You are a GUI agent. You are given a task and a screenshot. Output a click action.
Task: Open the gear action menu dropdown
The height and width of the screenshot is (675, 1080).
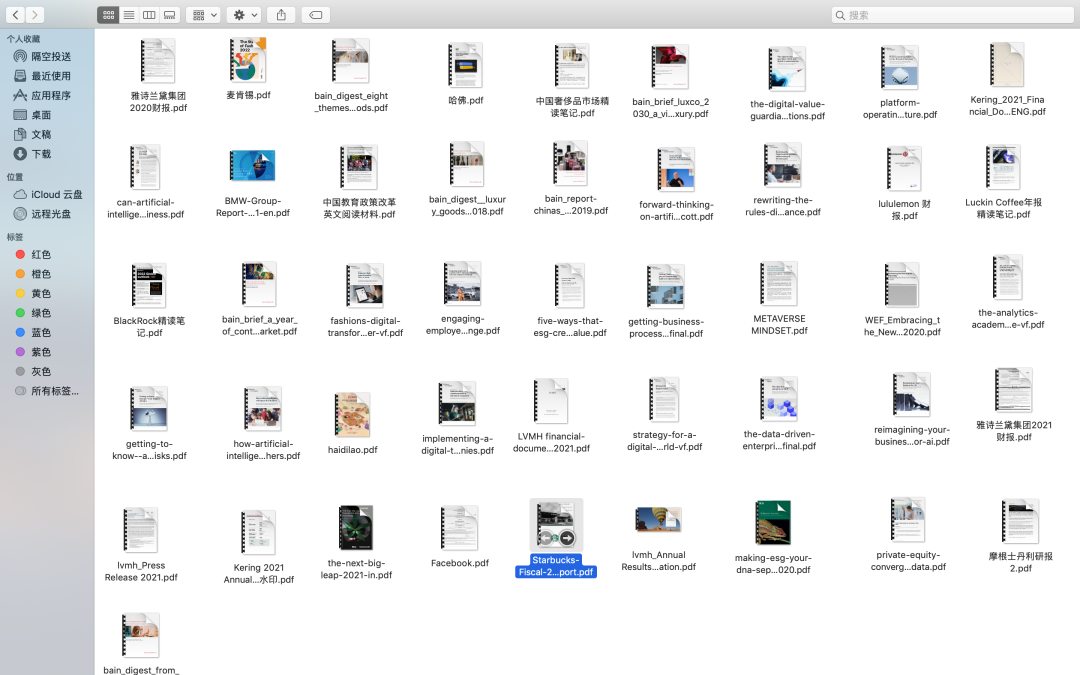(243, 15)
